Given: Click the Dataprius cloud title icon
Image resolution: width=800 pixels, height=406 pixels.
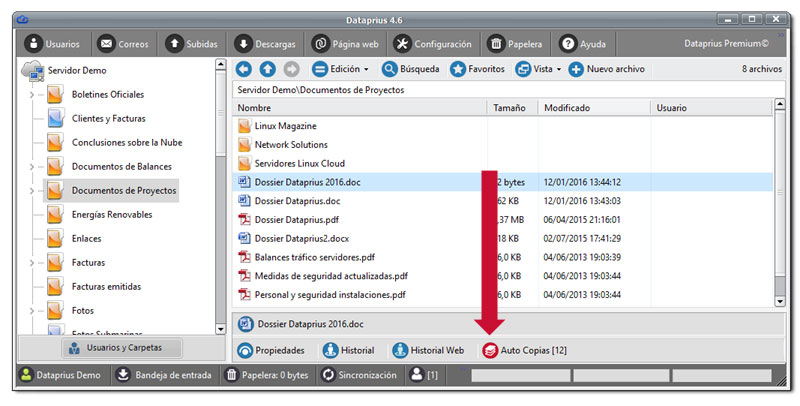Looking at the screenshot, I should click(22, 20).
